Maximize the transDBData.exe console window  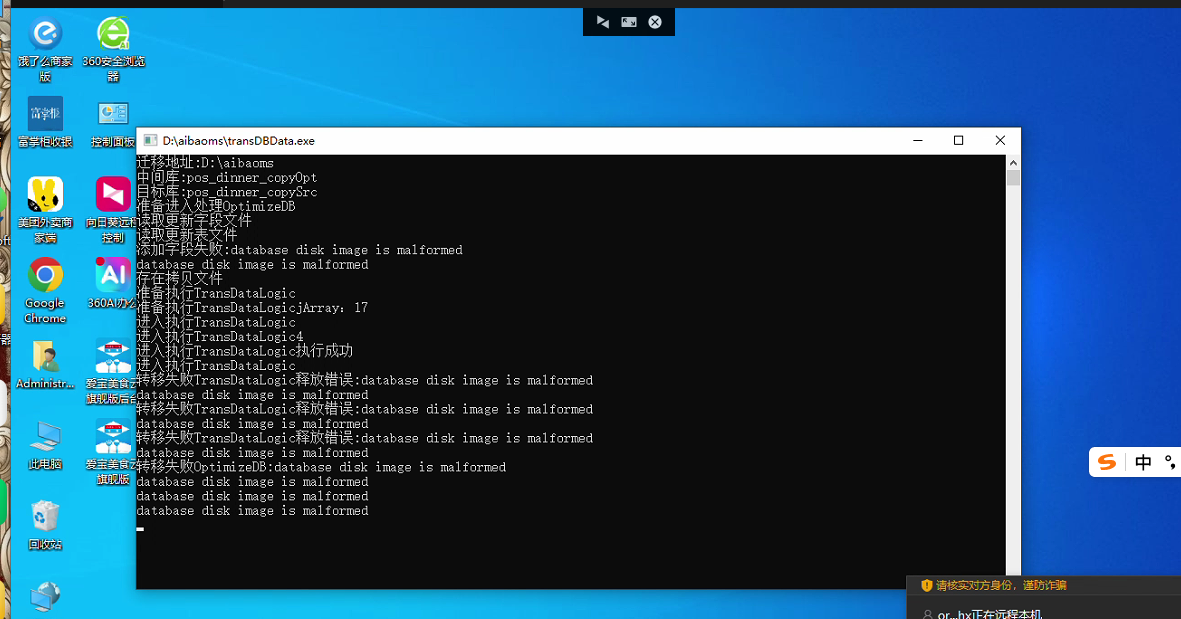coord(958,141)
